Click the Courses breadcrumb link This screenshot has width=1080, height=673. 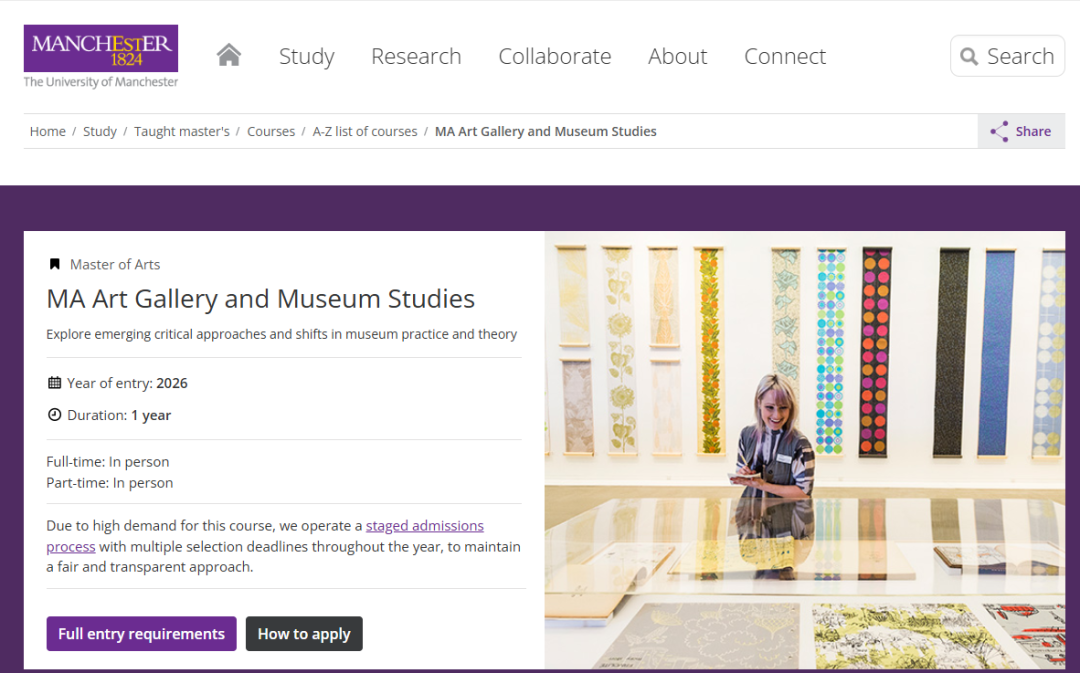tap(271, 131)
